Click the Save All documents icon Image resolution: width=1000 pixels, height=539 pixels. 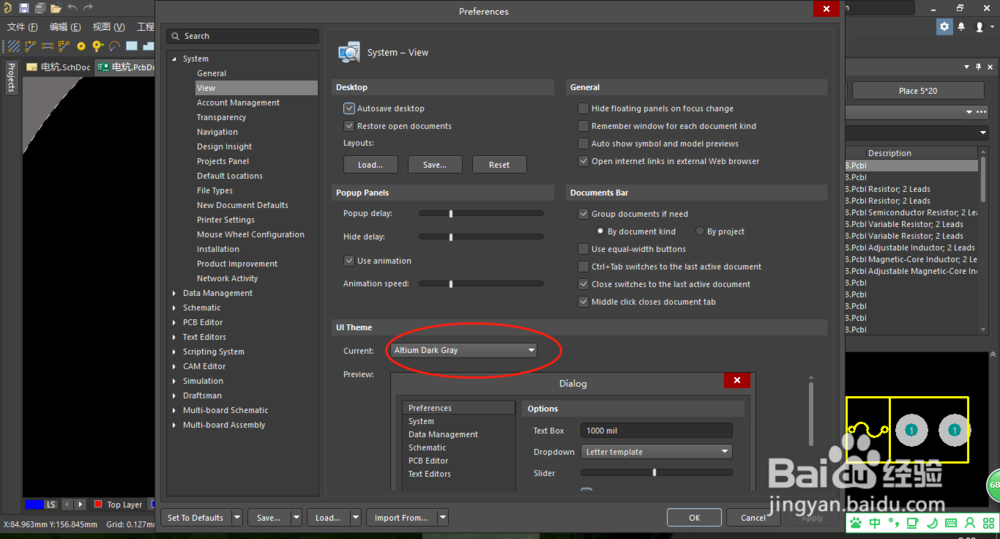pyautogui.click(x=40, y=8)
